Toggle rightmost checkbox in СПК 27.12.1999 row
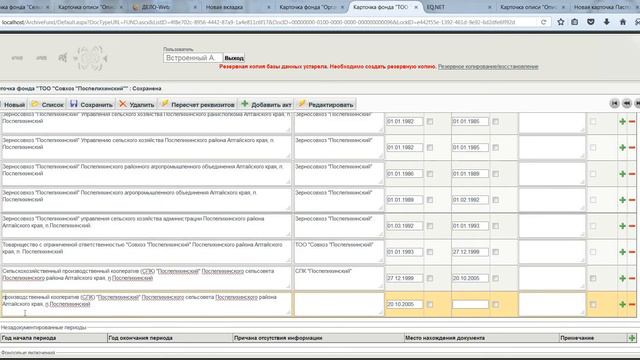The image size is (640, 360). pos(593,278)
